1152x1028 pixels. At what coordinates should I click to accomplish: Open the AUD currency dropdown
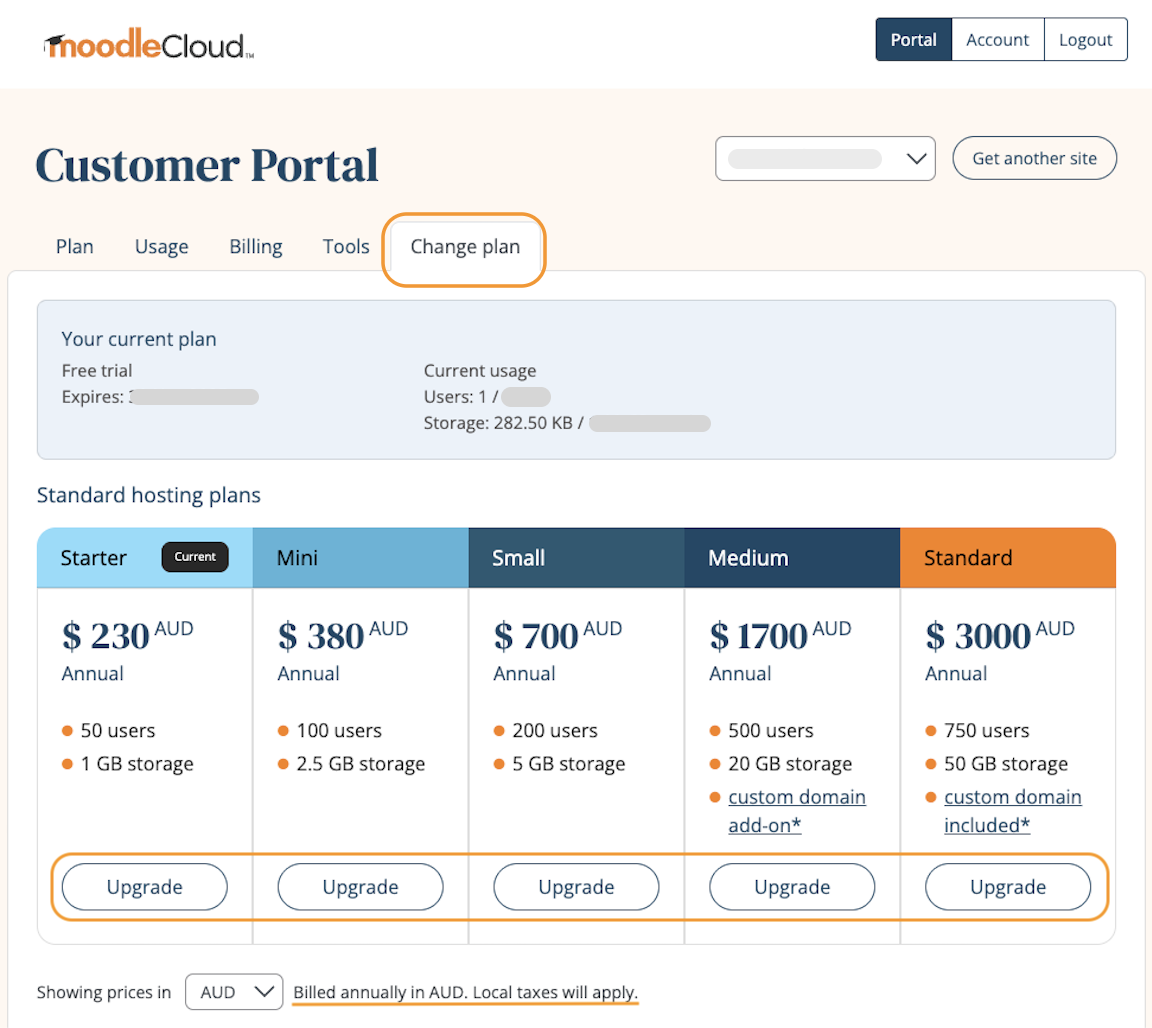click(233, 992)
